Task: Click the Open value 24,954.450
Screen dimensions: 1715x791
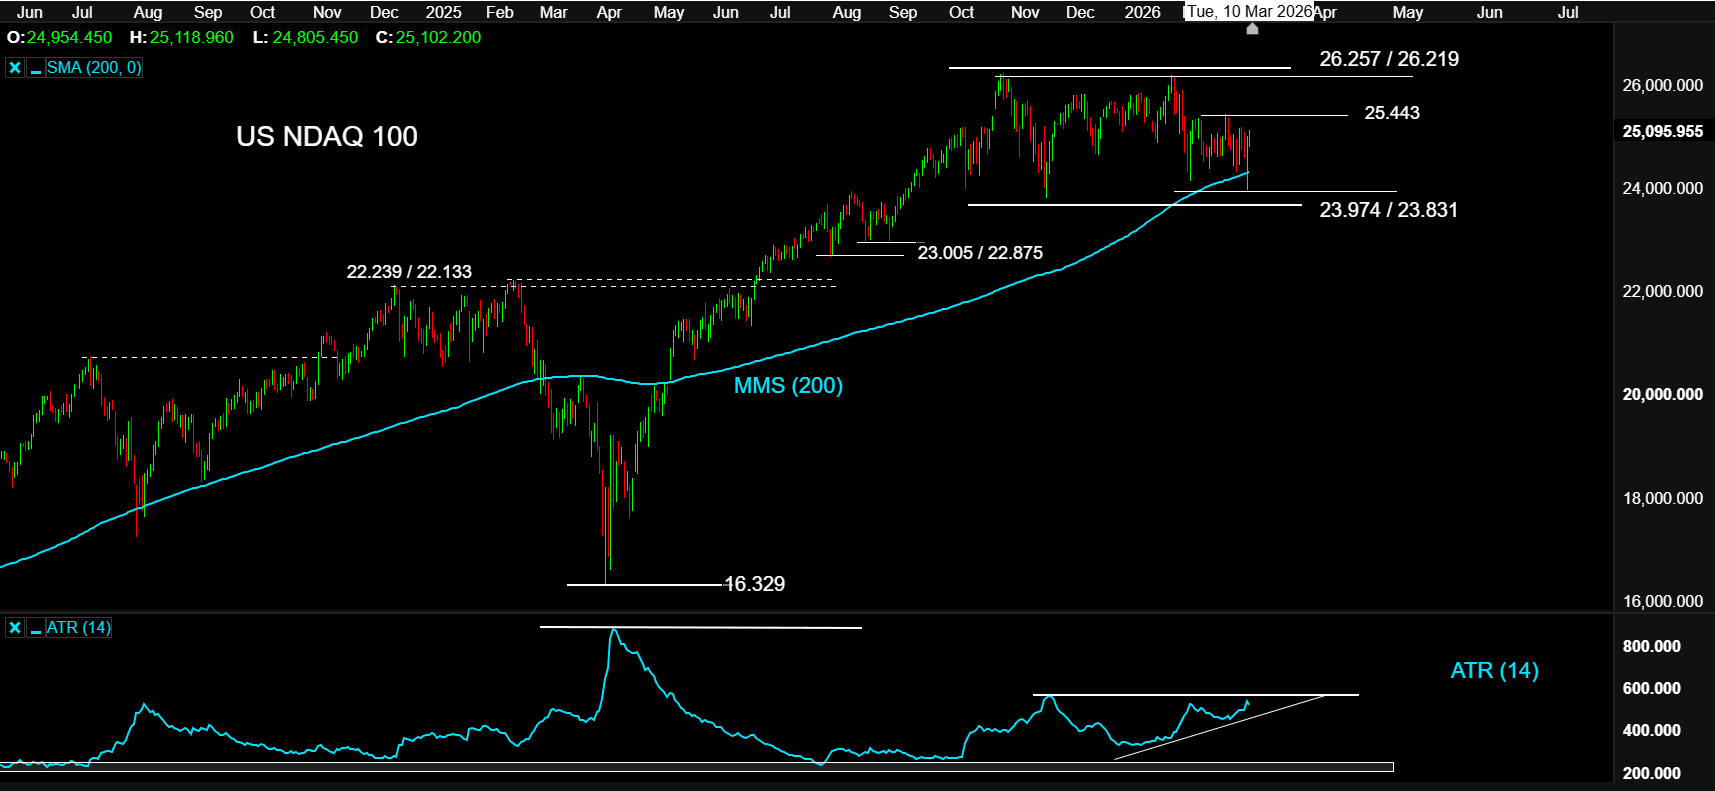Action: [69, 38]
